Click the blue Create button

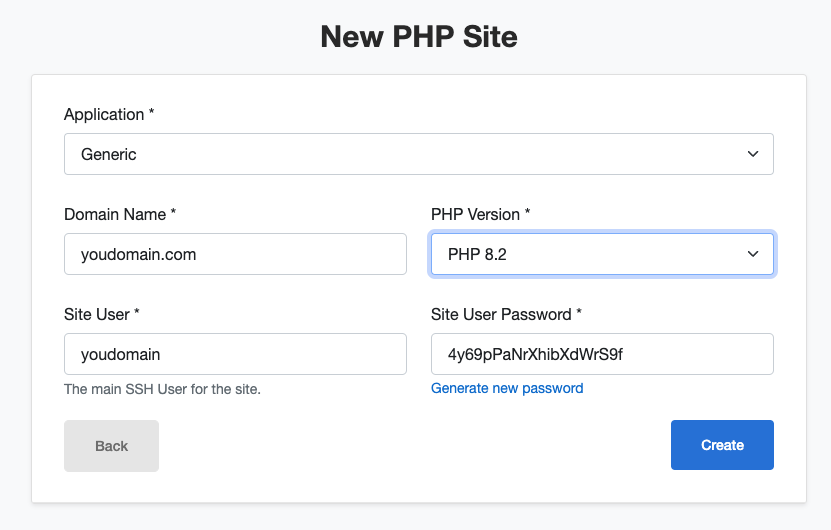pyautogui.click(x=722, y=445)
